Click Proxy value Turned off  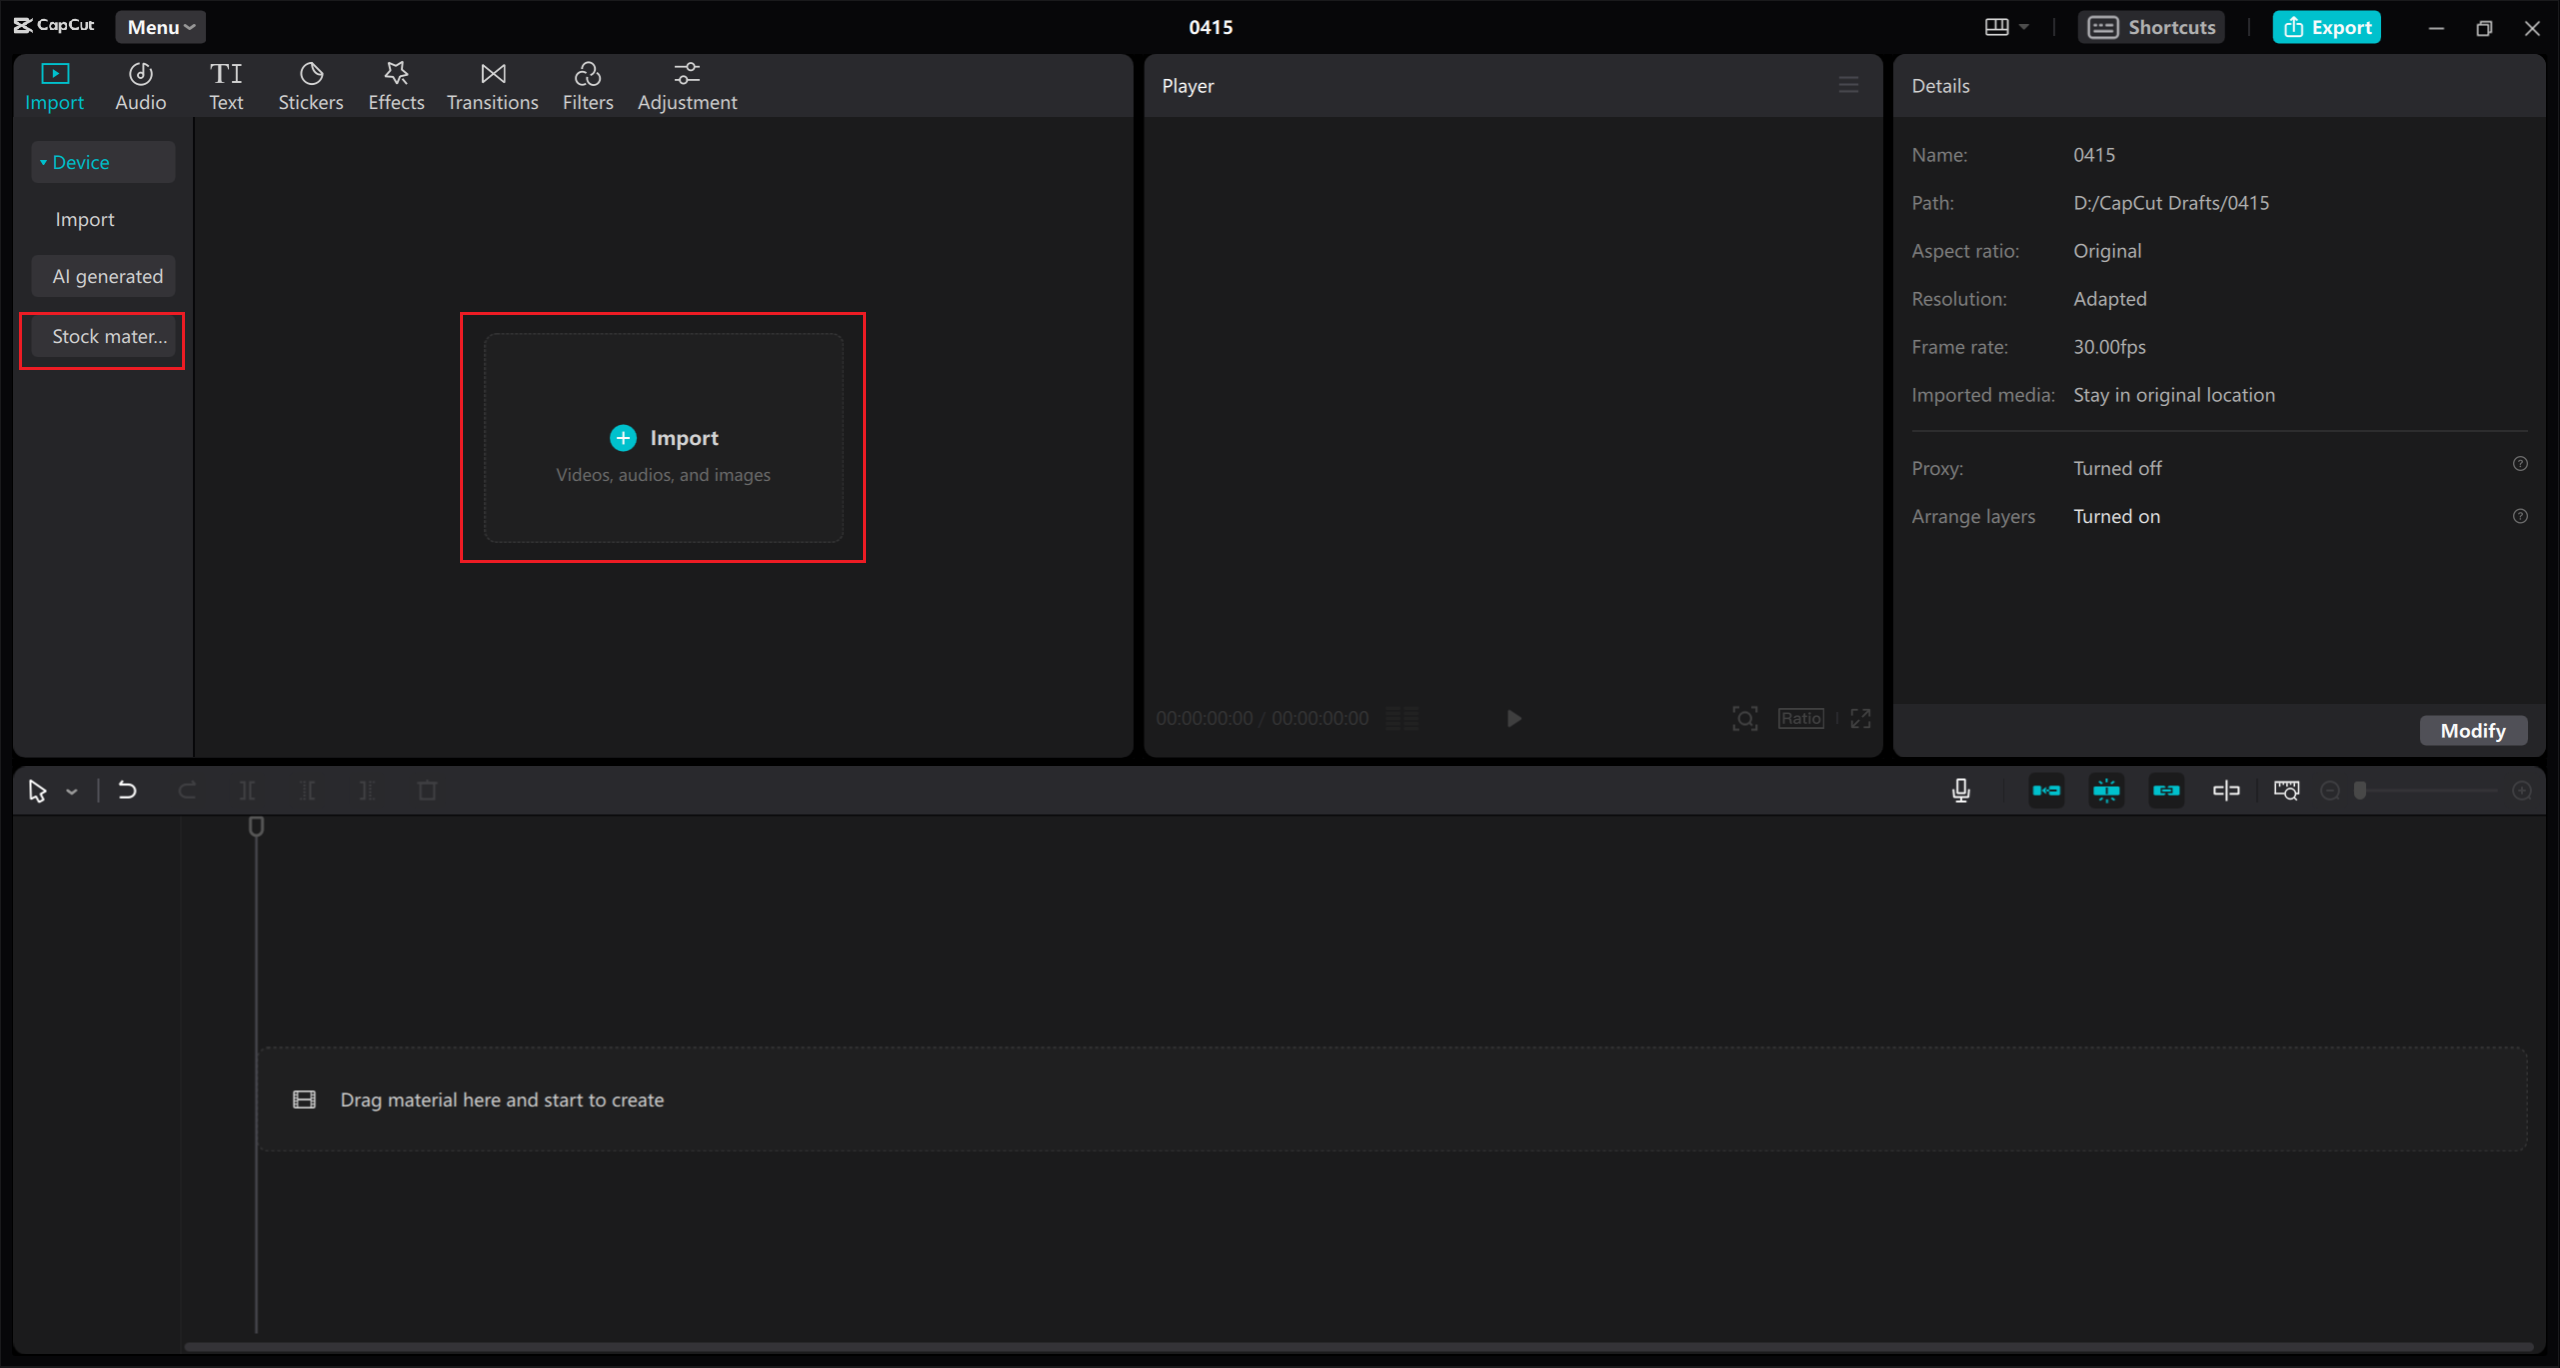[2117, 468]
